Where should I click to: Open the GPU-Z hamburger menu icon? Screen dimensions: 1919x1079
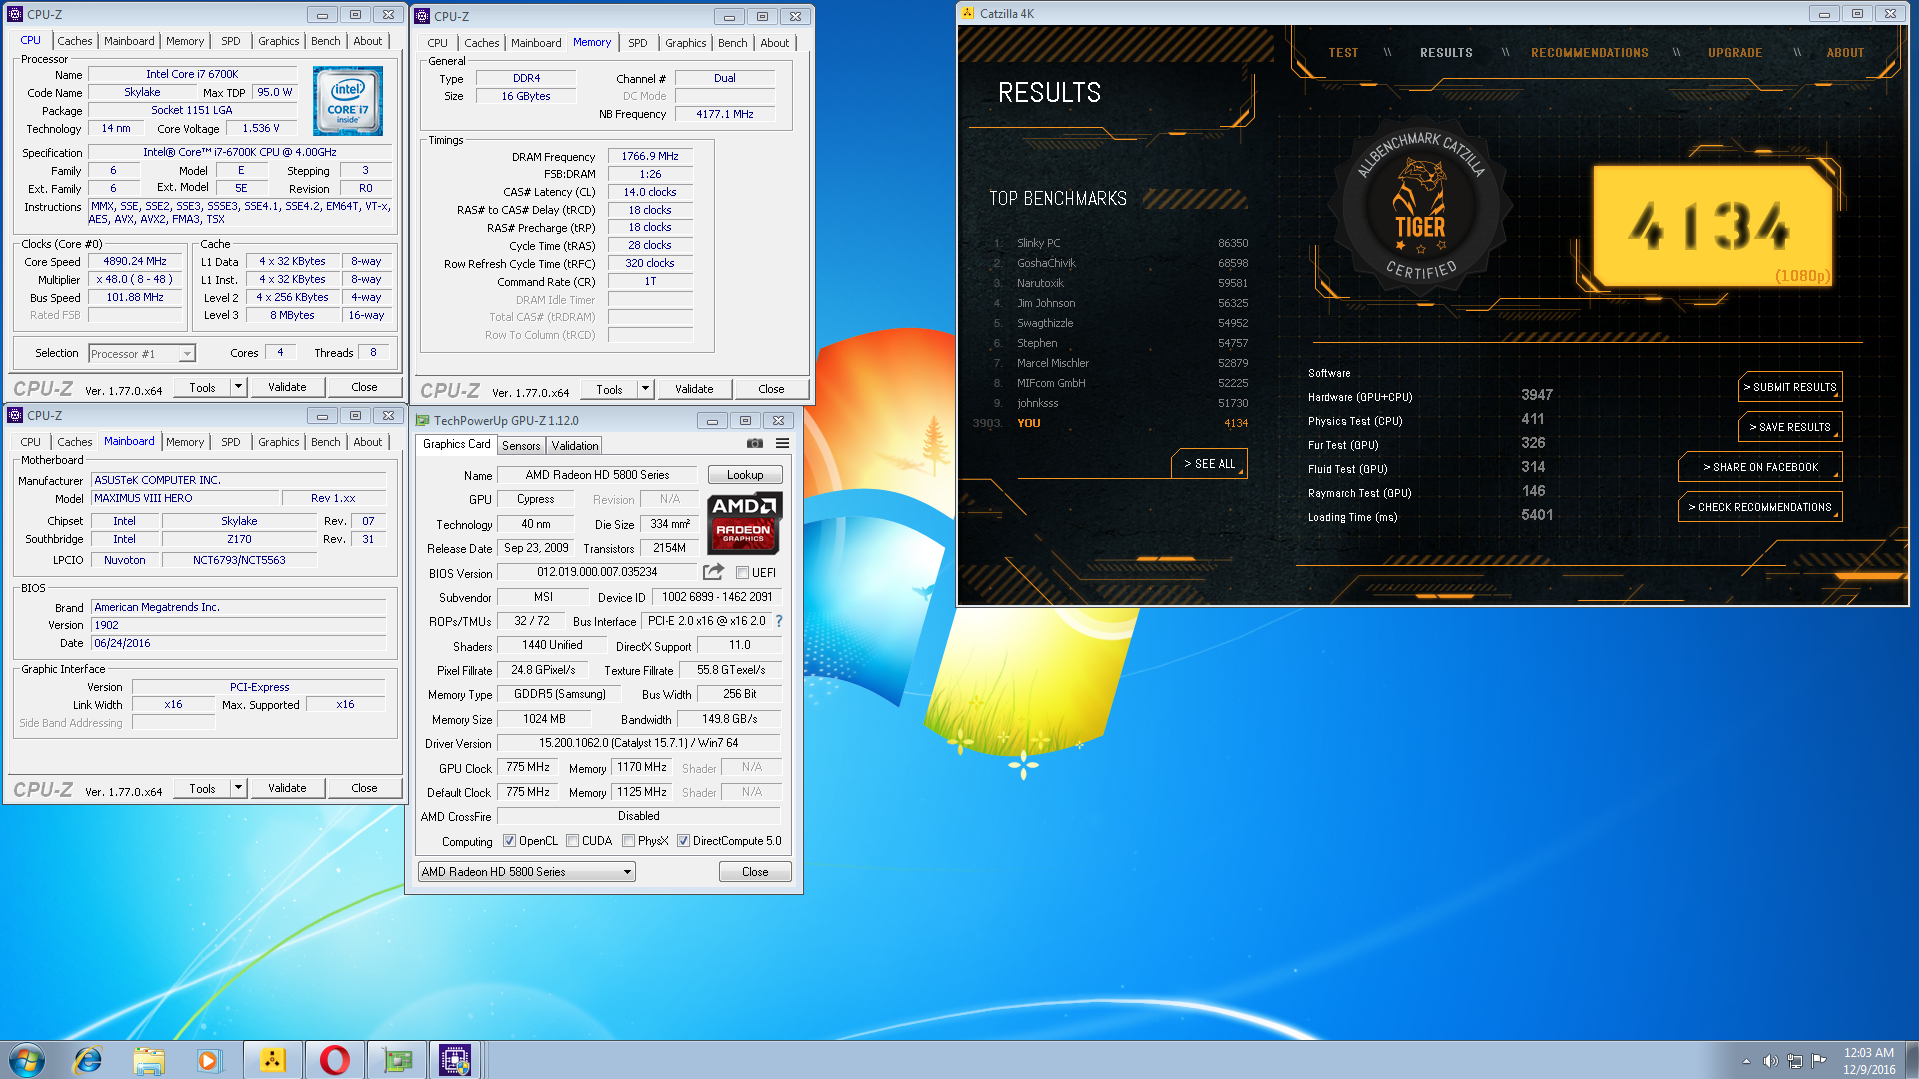pos(782,444)
